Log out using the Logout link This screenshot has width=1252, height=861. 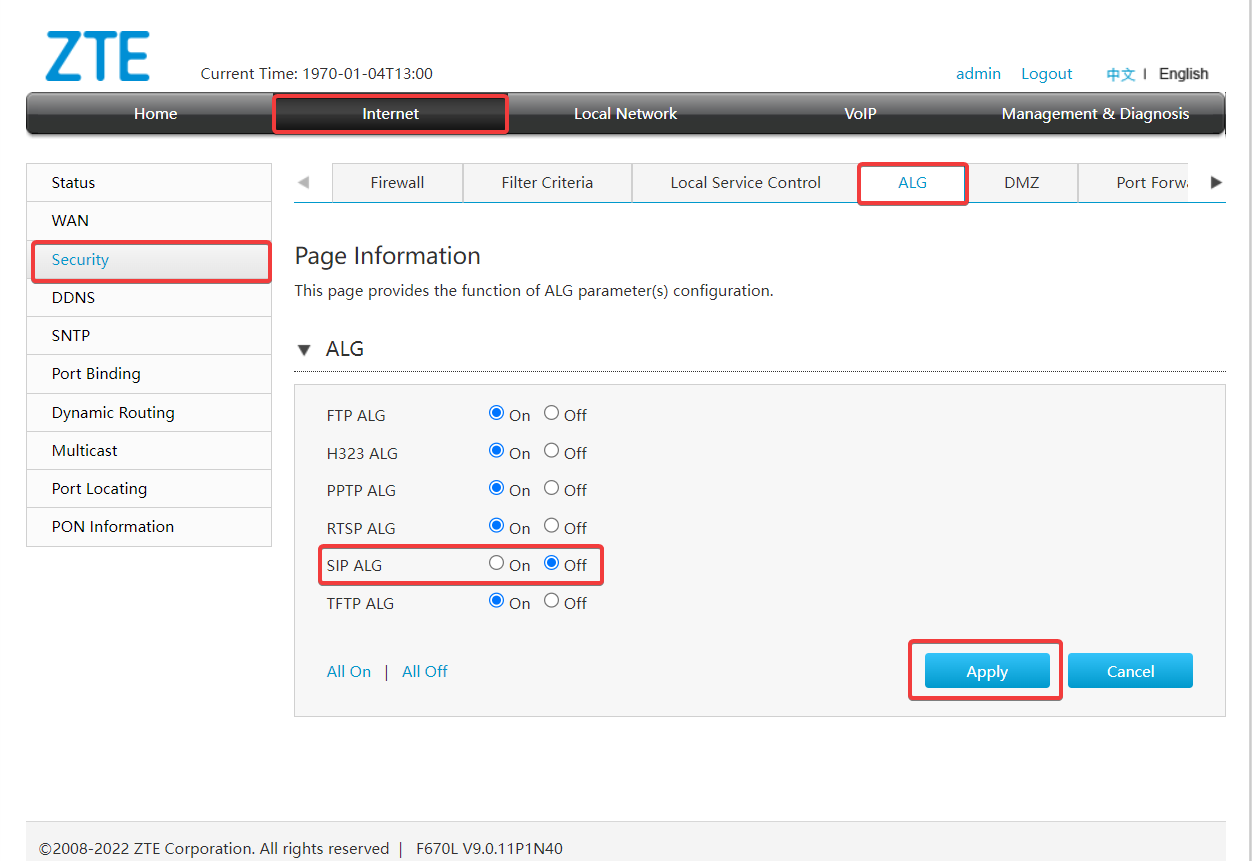[1046, 74]
